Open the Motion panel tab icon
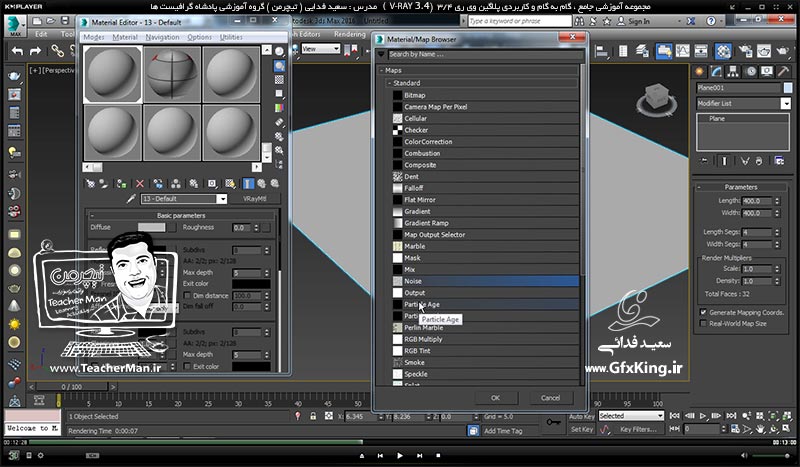The image size is (800, 467). pyautogui.click(x=751, y=71)
